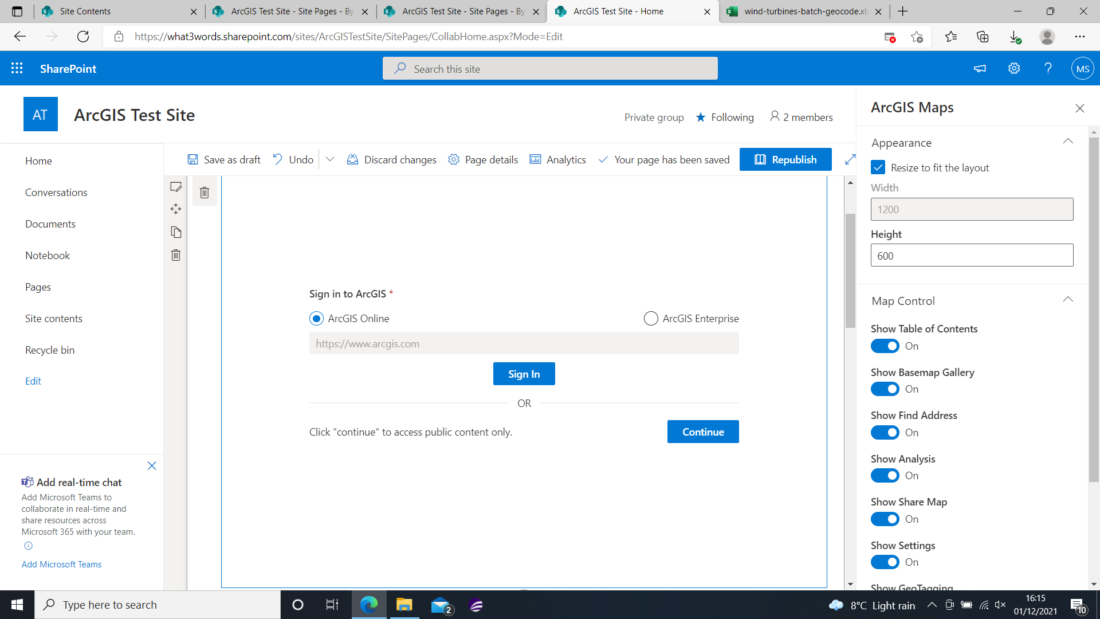Toggle Show Basemap Gallery off
Image resolution: width=1100 pixels, height=619 pixels.
point(885,390)
